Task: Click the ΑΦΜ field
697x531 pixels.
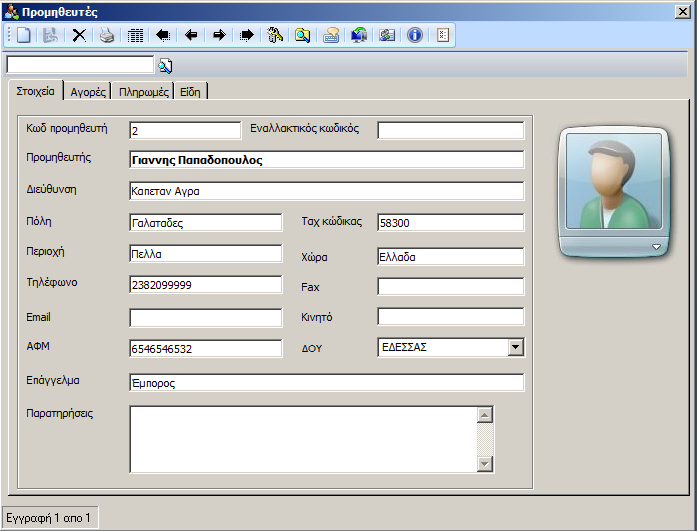Action: [205, 348]
